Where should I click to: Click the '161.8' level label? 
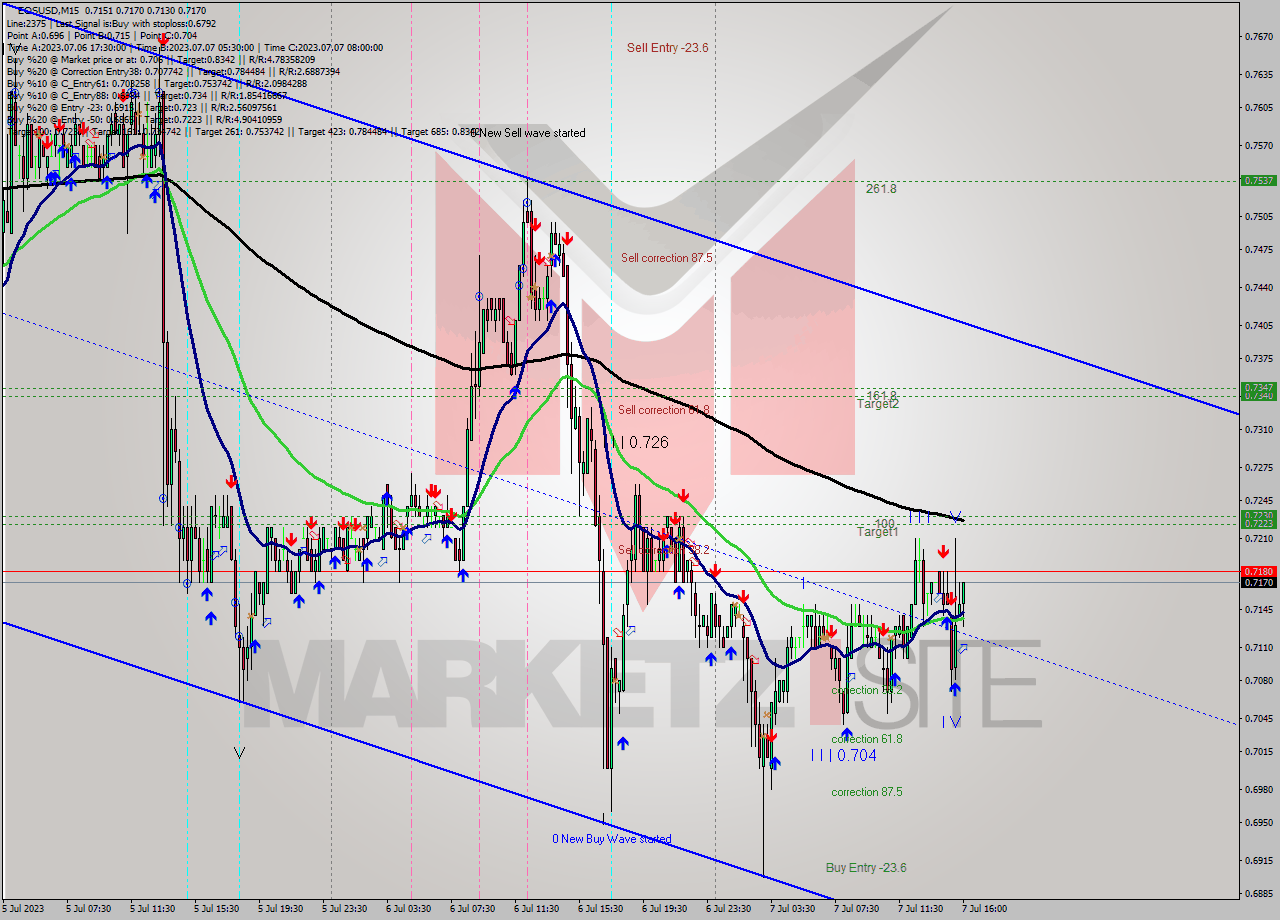[x=881, y=395]
